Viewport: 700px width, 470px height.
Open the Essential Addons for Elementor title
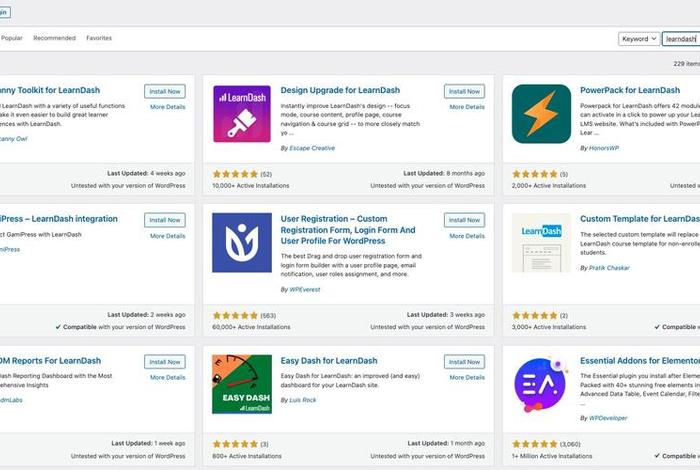[640, 361]
